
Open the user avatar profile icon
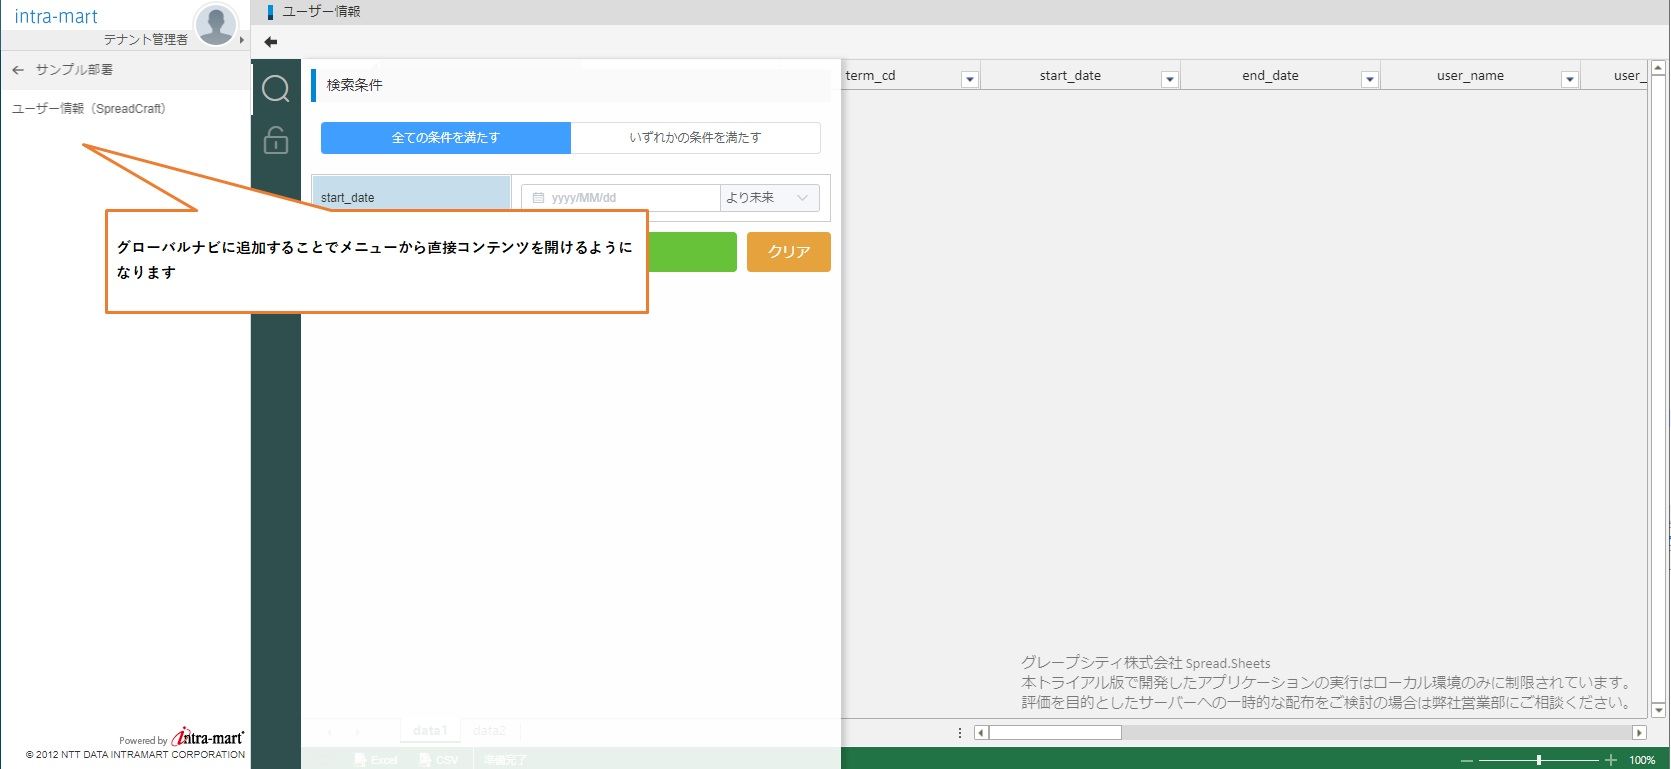[215, 23]
